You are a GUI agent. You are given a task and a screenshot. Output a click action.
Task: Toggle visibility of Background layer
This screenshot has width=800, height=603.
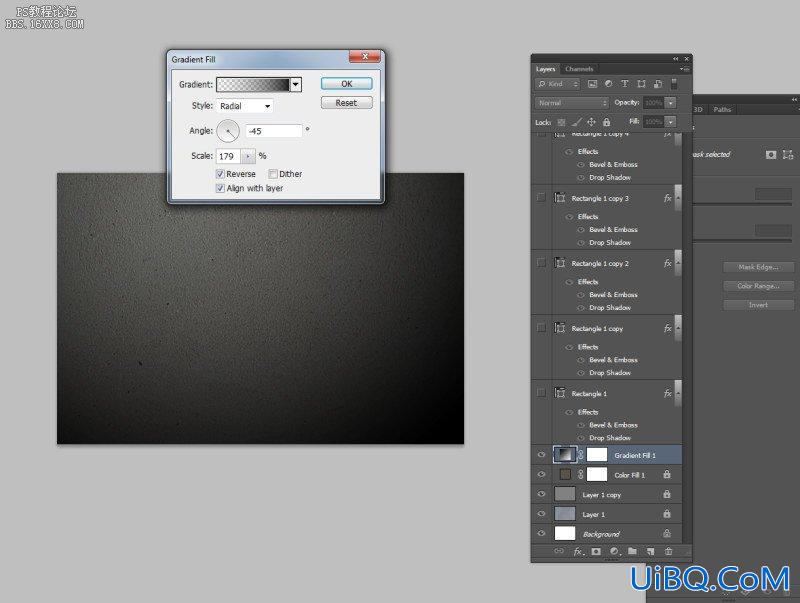541,533
